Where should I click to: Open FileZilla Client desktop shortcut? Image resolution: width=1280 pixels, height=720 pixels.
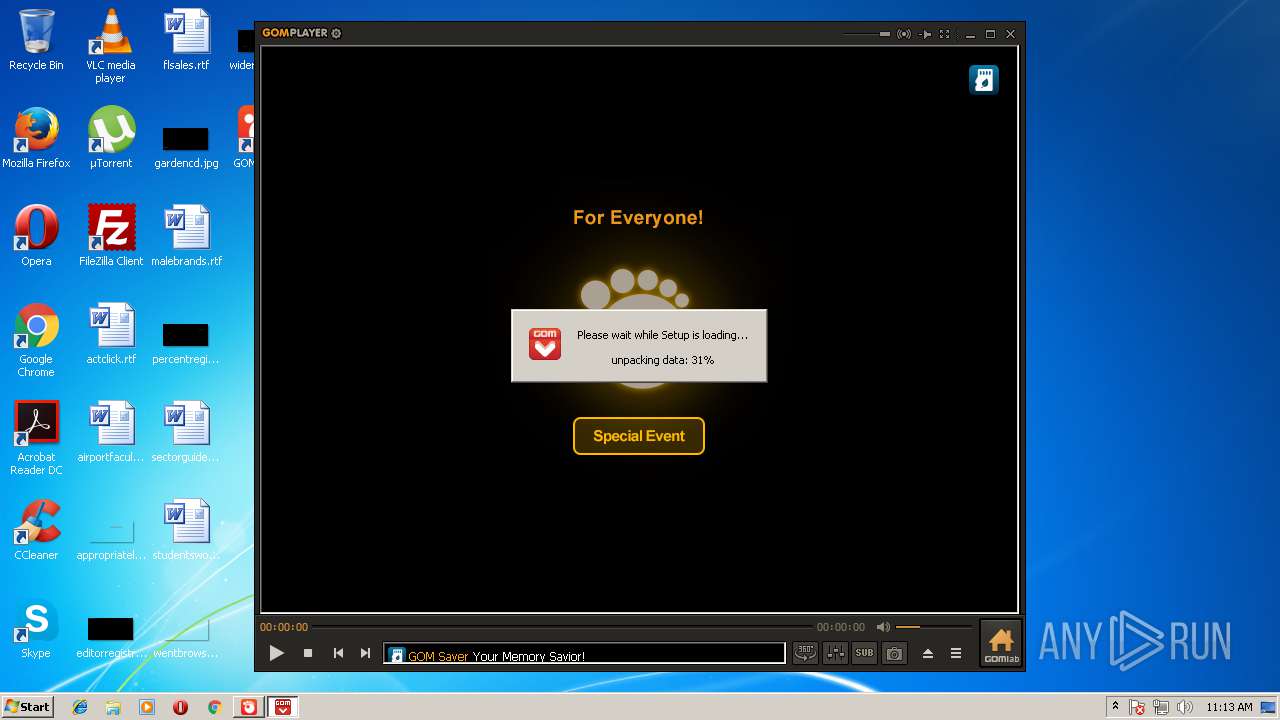pos(110,236)
